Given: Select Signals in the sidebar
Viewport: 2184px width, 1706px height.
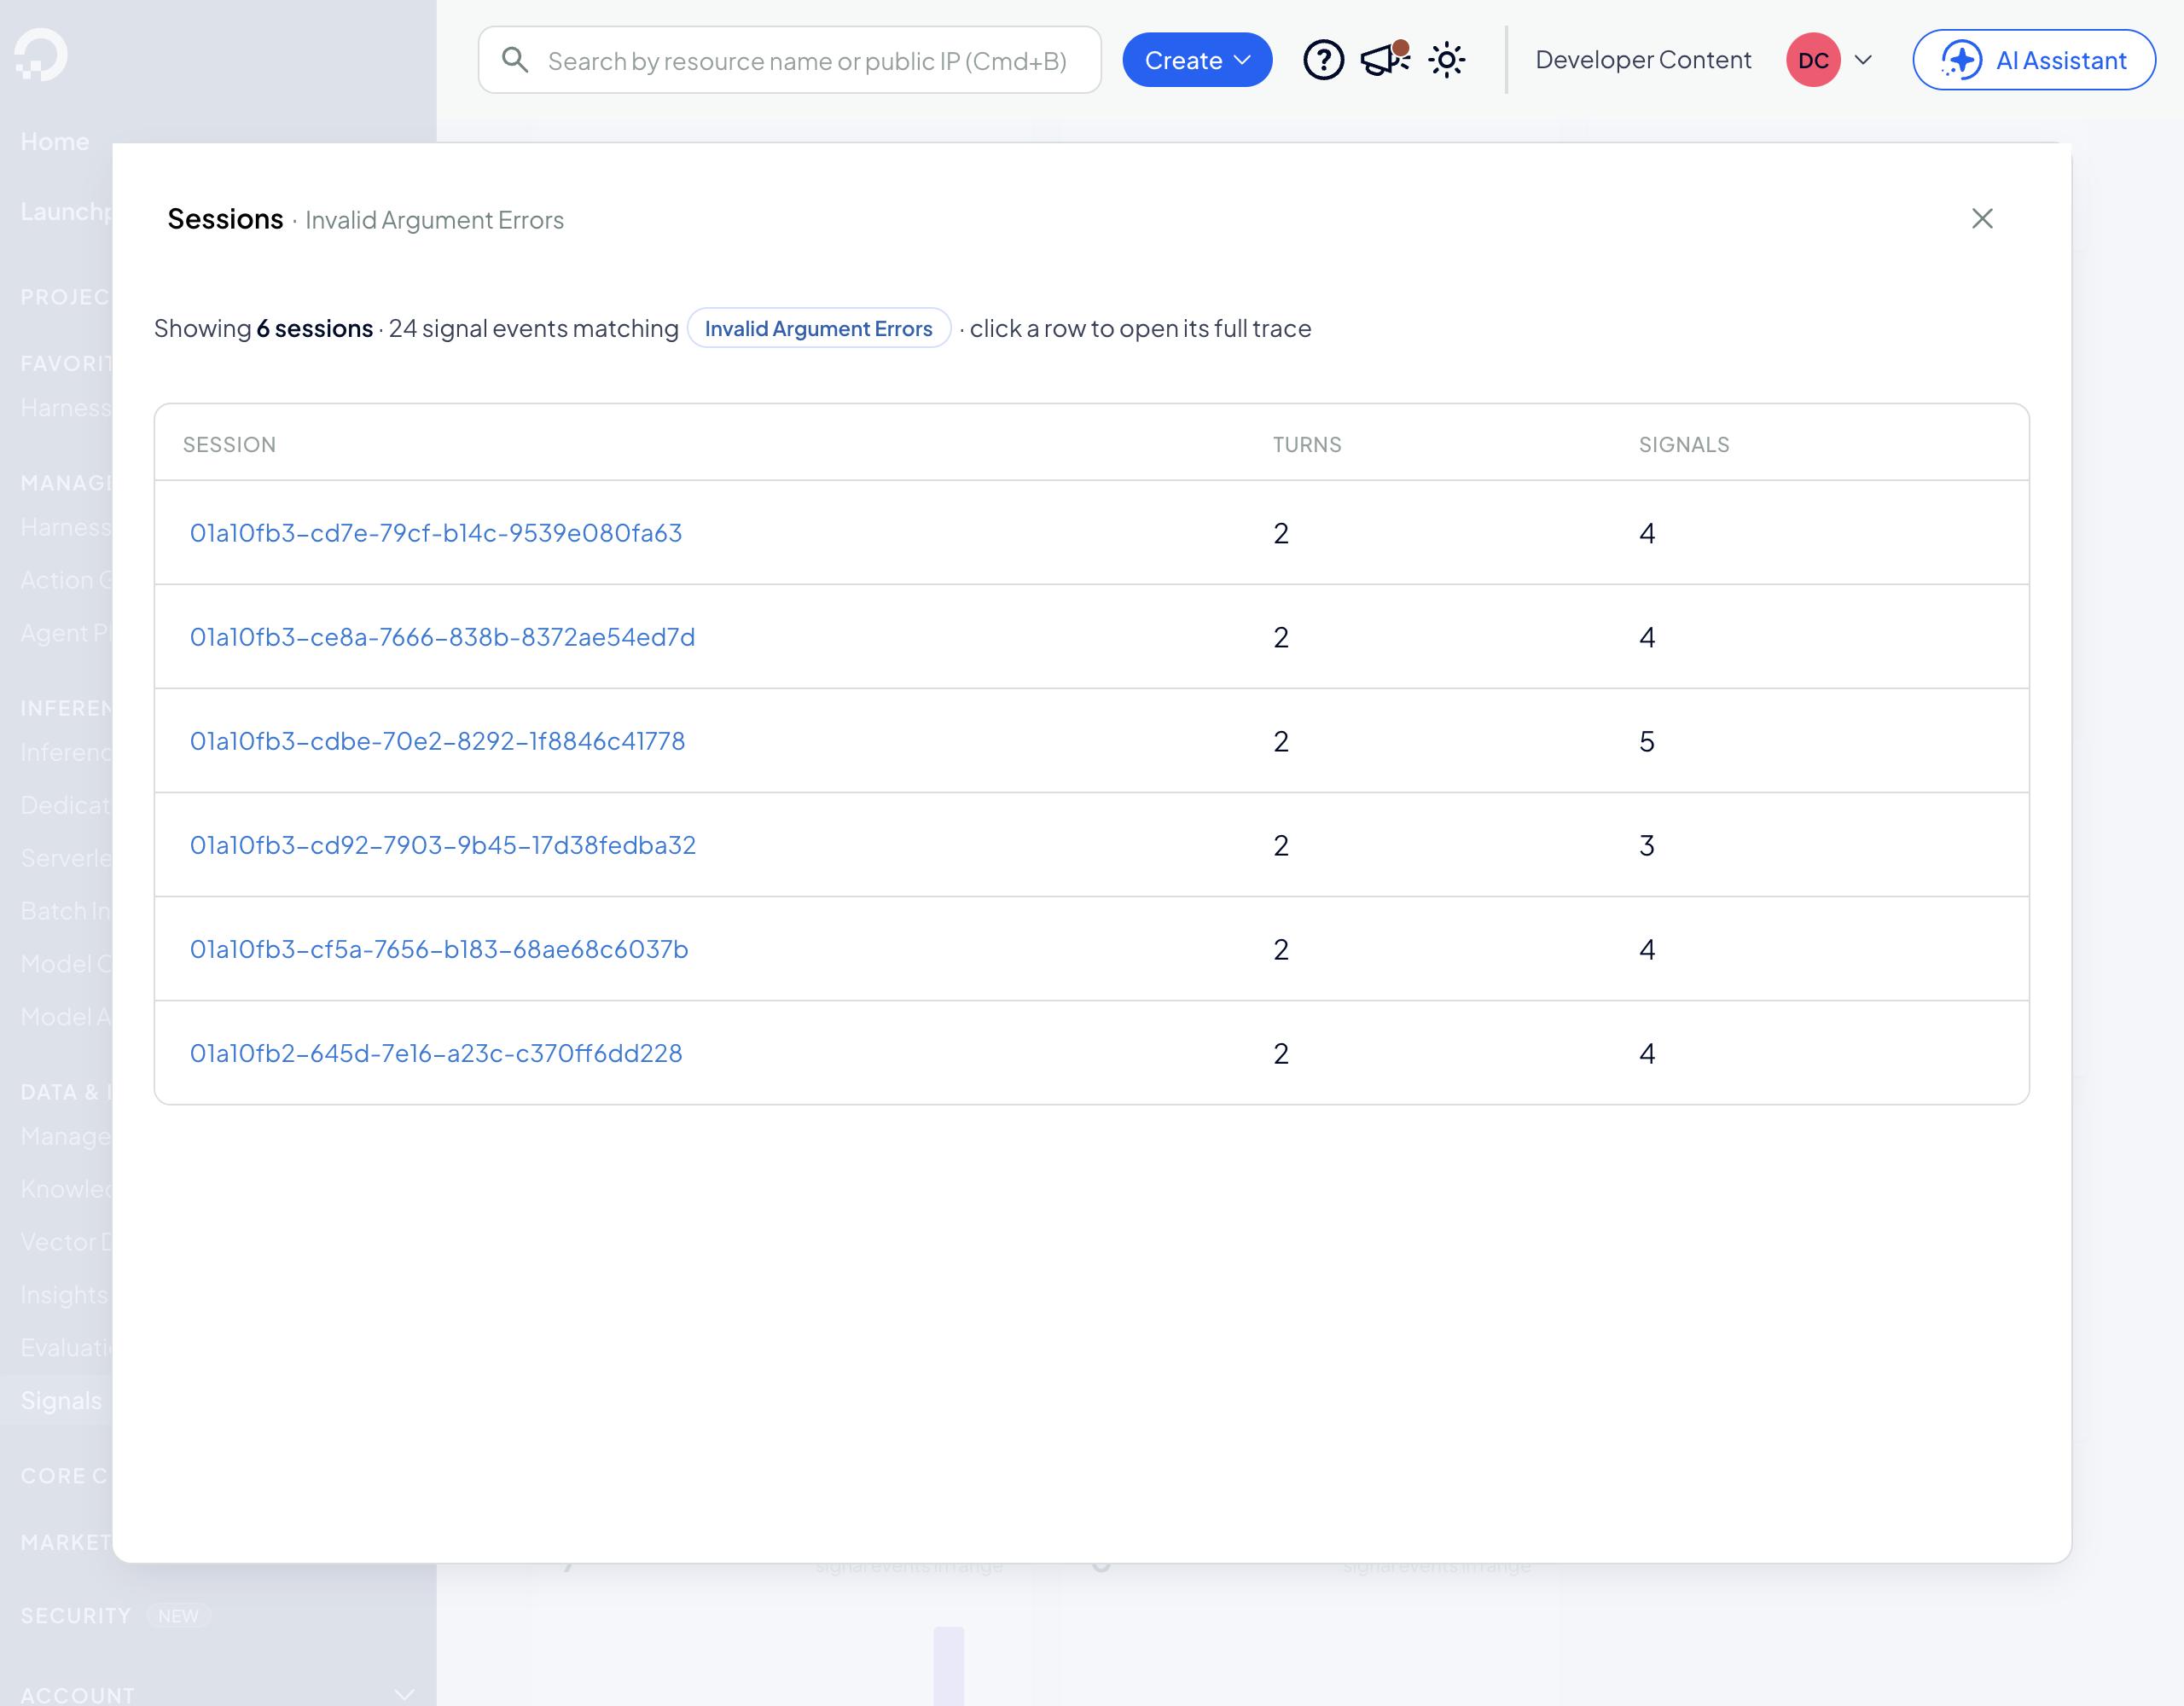Looking at the screenshot, I should [61, 1400].
